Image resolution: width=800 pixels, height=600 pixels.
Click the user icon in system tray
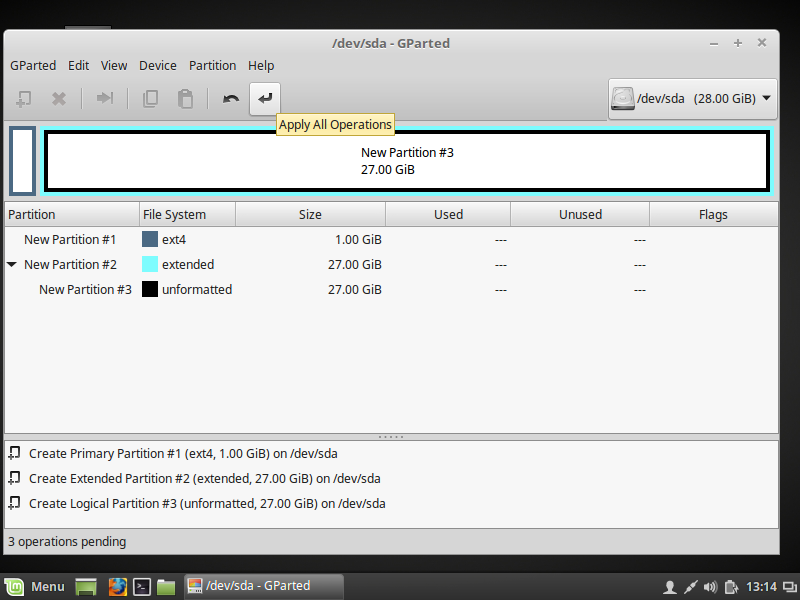pyautogui.click(x=670, y=587)
